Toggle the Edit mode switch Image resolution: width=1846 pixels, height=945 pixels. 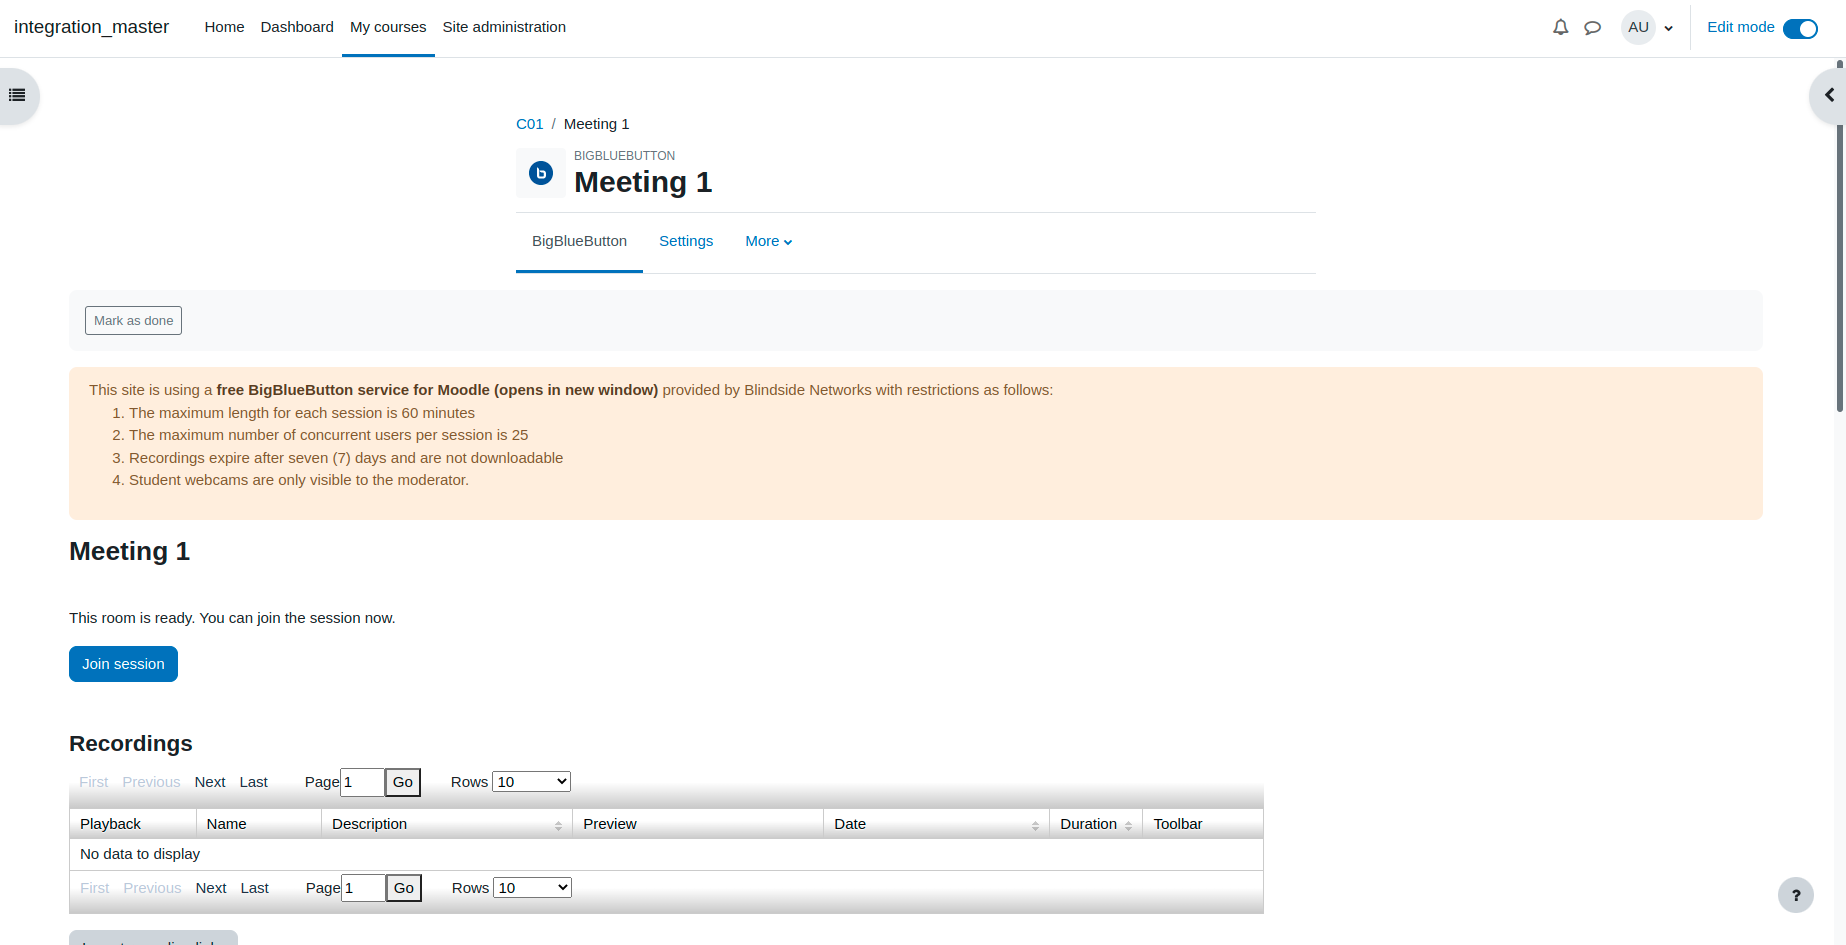click(x=1800, y=28)
